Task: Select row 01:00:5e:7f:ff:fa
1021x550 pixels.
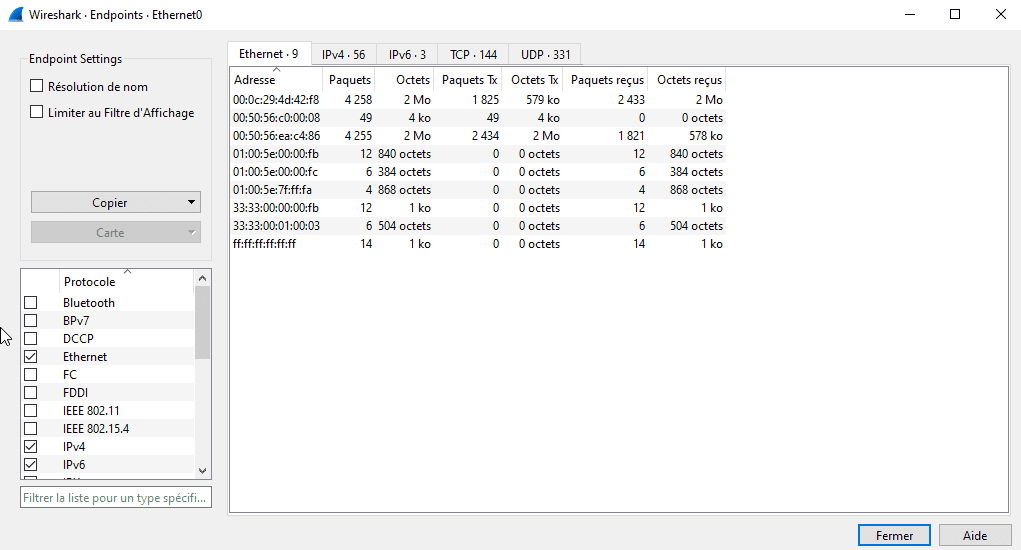Action: 478,189
